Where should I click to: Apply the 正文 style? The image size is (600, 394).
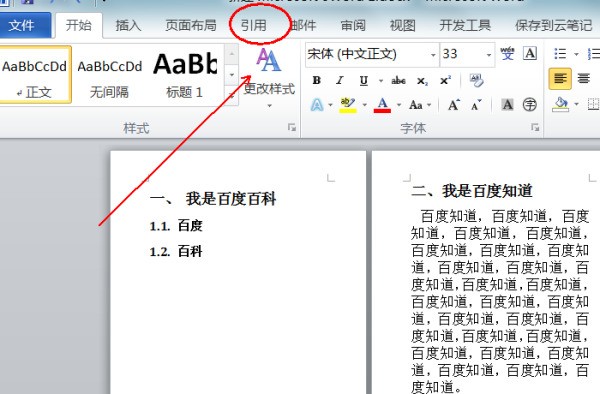point(35,75)
